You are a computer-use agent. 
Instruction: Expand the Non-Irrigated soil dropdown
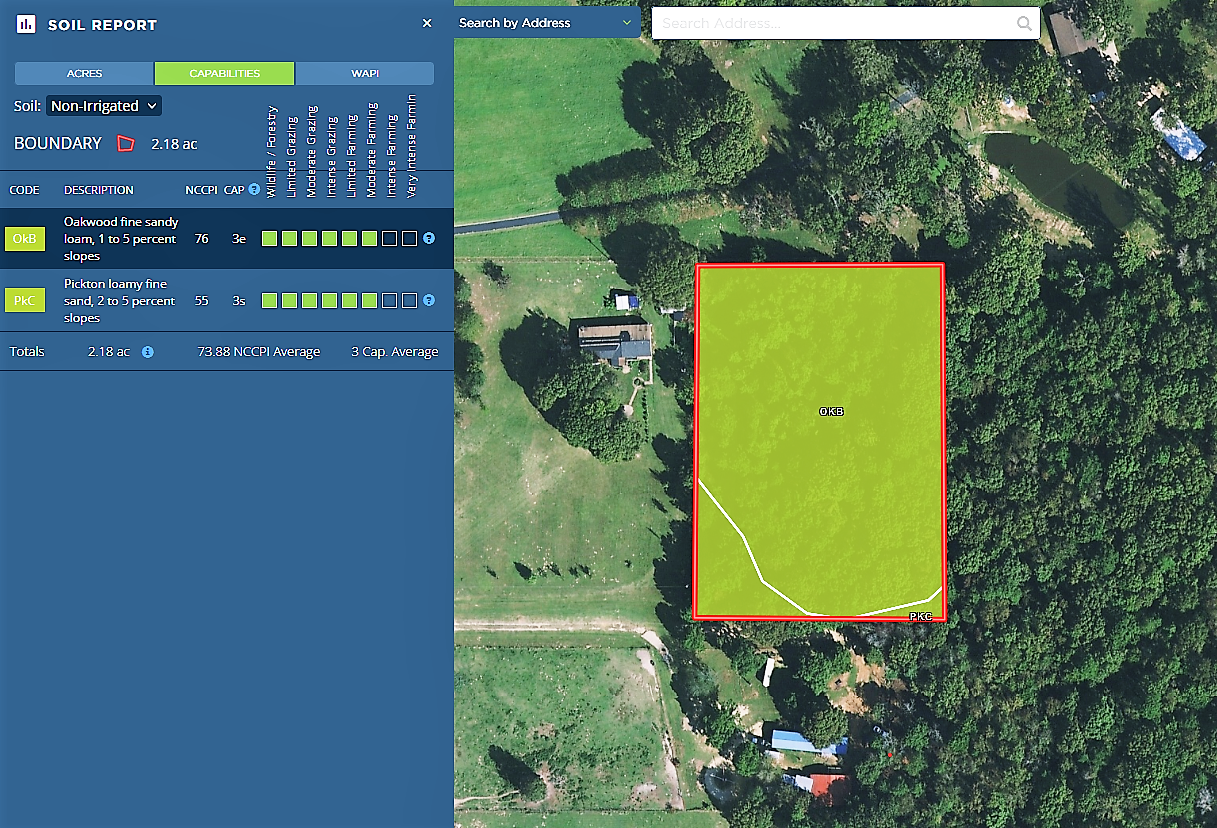tap(104, 106)
